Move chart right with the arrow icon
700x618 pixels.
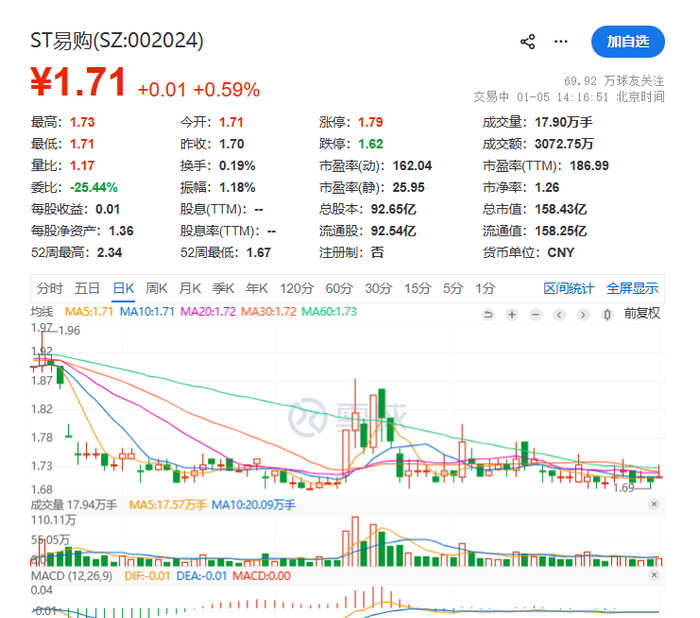(x=583, y=315)
